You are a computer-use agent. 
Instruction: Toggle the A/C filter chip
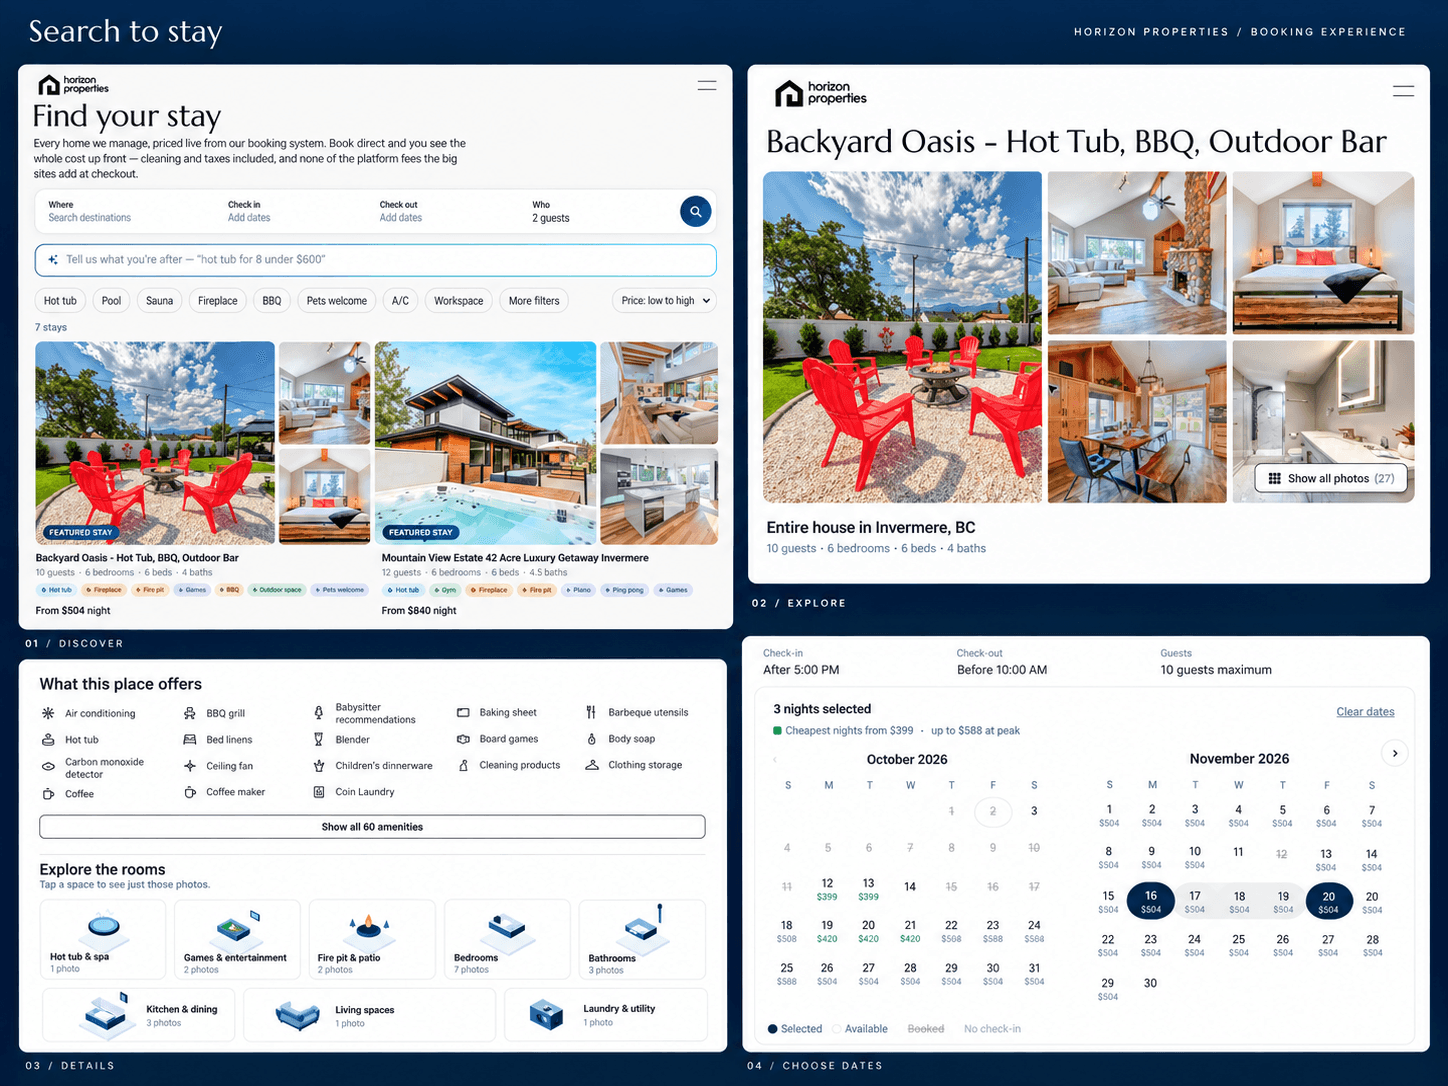point(400,301)
